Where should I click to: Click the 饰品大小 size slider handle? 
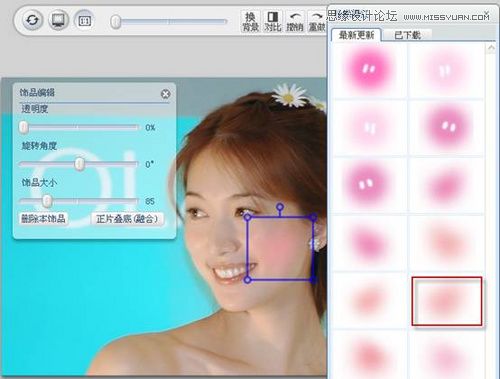pyautogui.click(x=47, y=201)
